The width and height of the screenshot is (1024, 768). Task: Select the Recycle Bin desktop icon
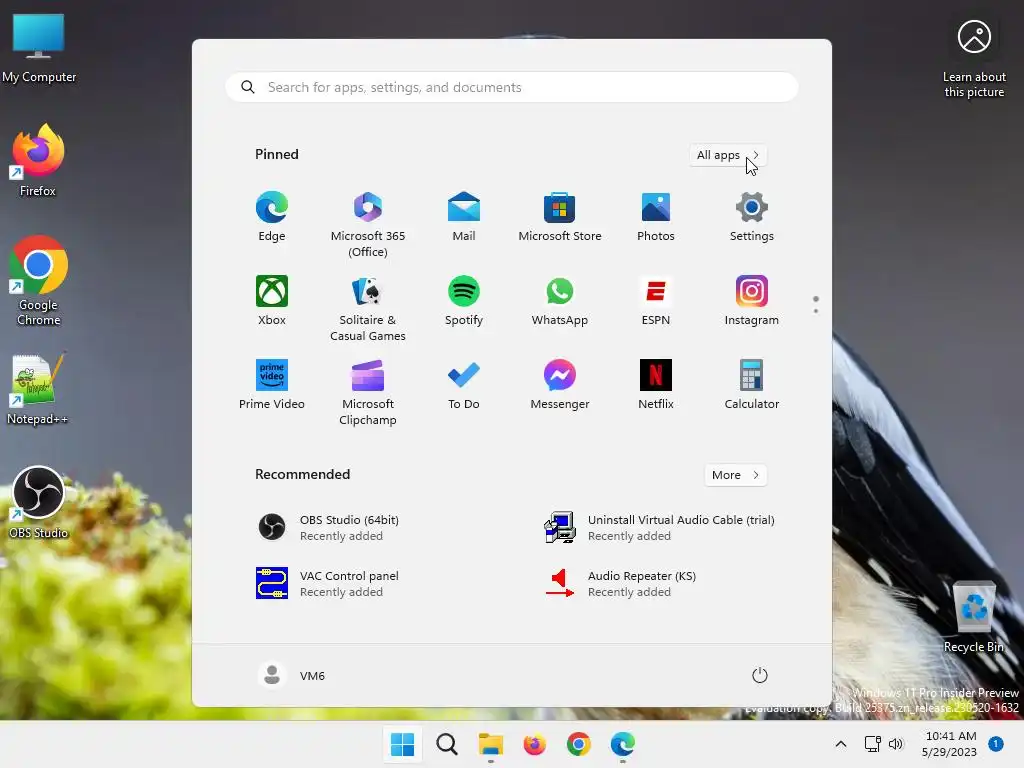[974, 617]
